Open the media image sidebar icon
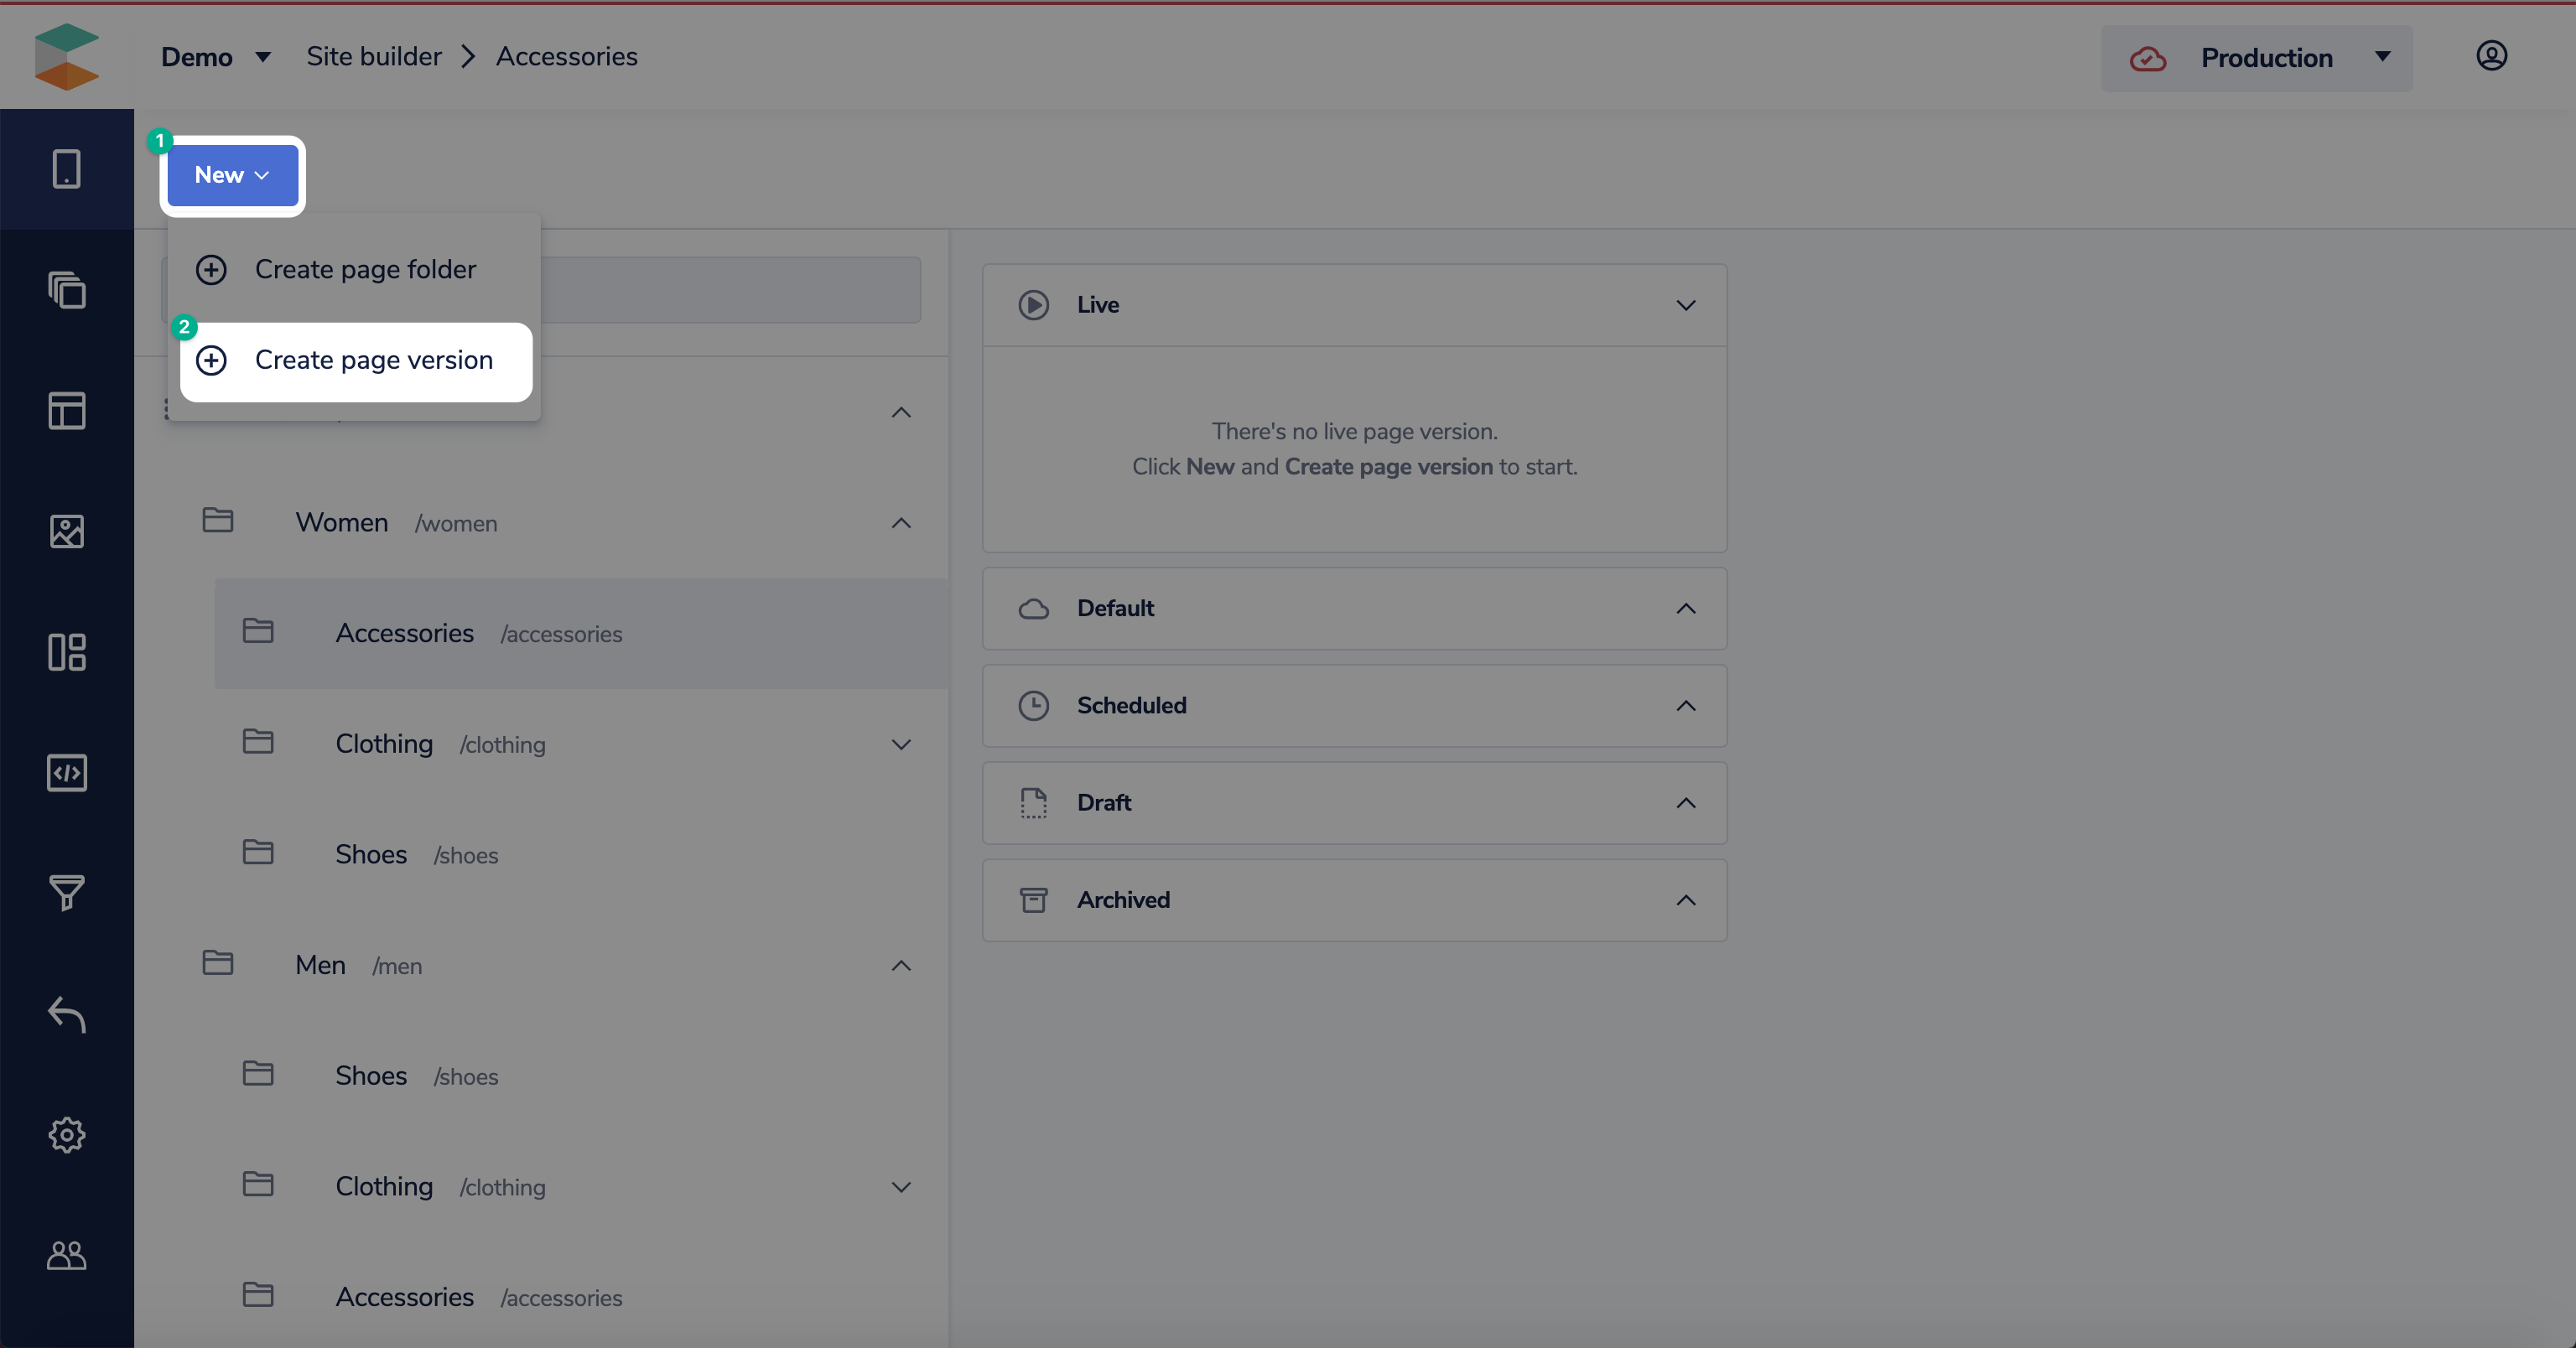This screenshot has height=1348, width=2576. [x=66, y=531]
